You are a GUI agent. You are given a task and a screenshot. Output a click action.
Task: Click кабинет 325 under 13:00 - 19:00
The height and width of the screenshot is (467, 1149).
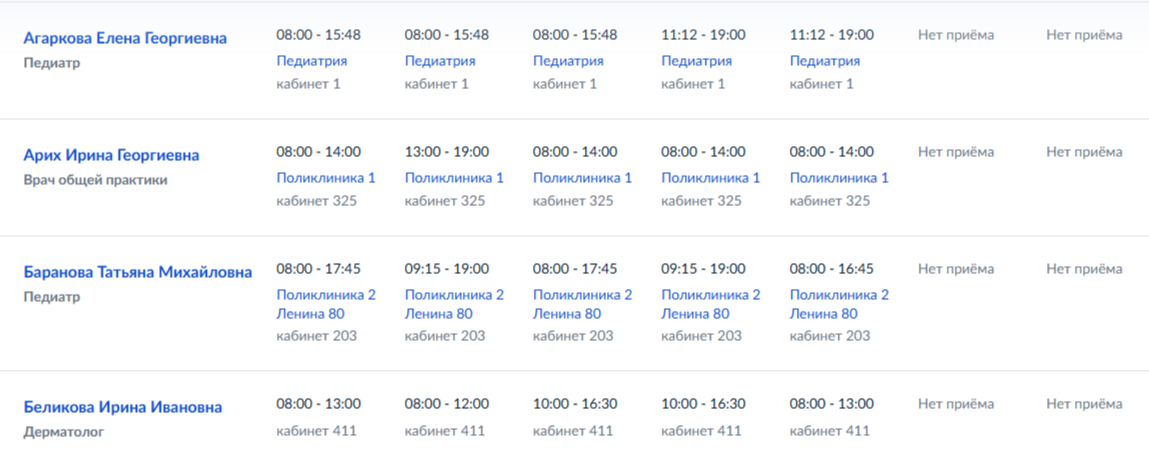pos(445,201)
